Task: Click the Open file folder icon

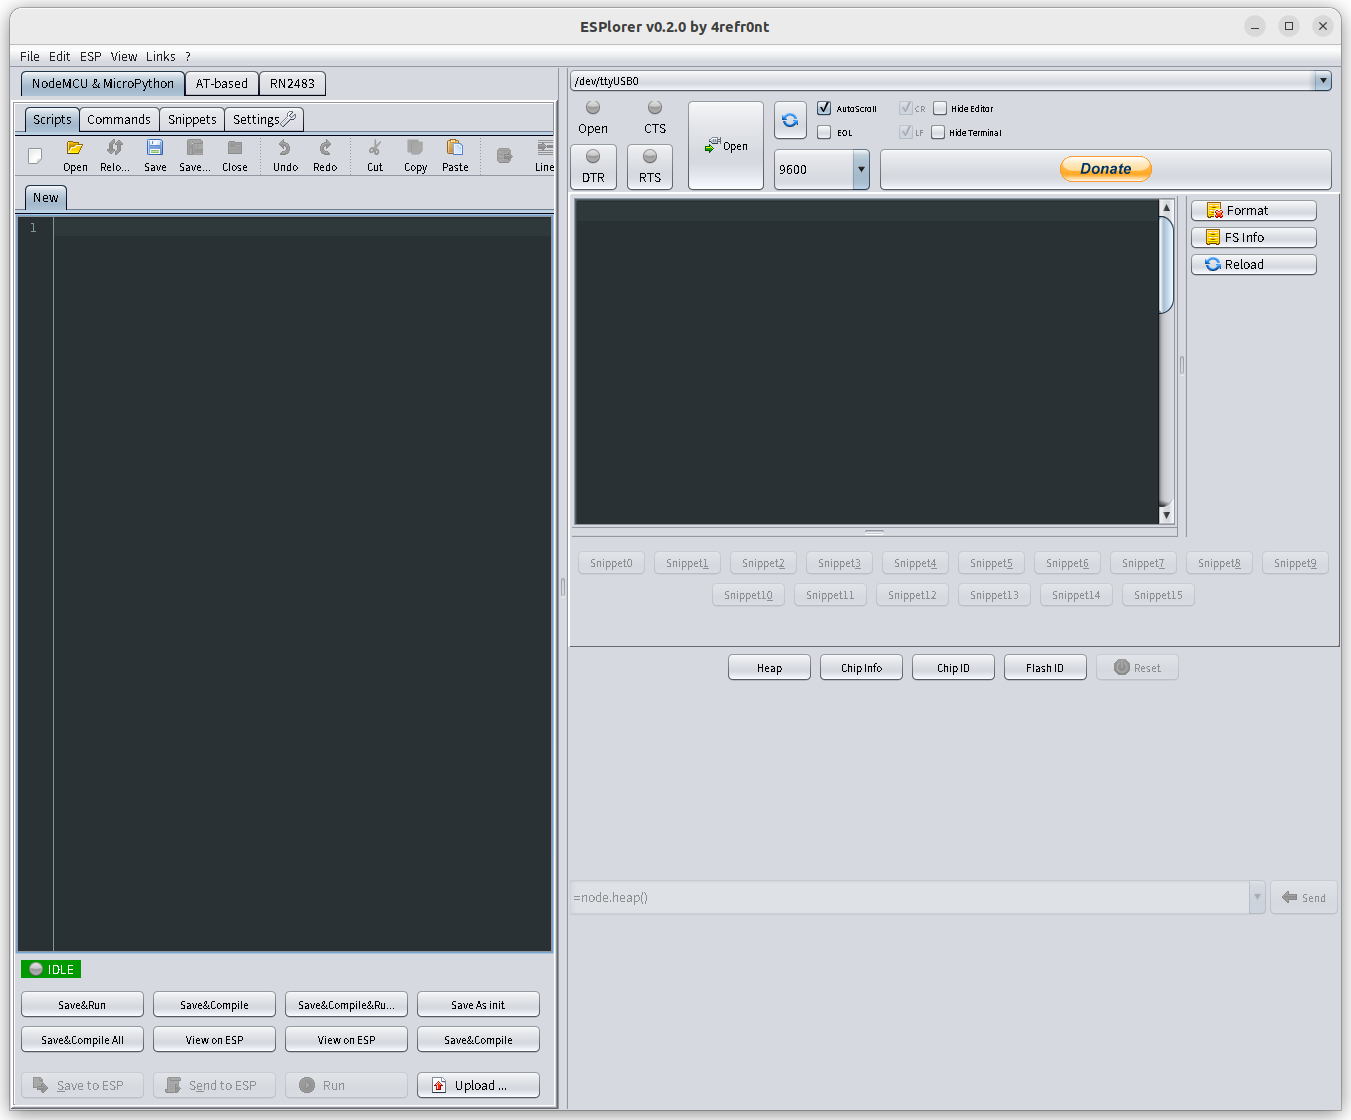Action: pyautogui.click(x=75, y=149)
